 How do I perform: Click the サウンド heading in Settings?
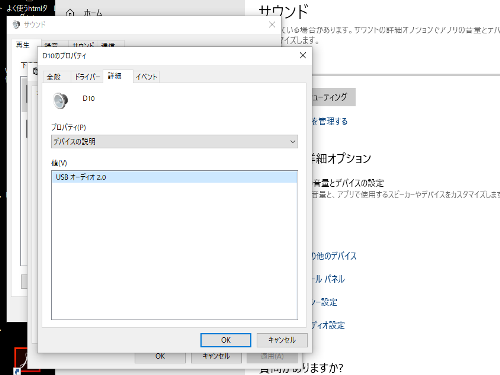(283, 12)
